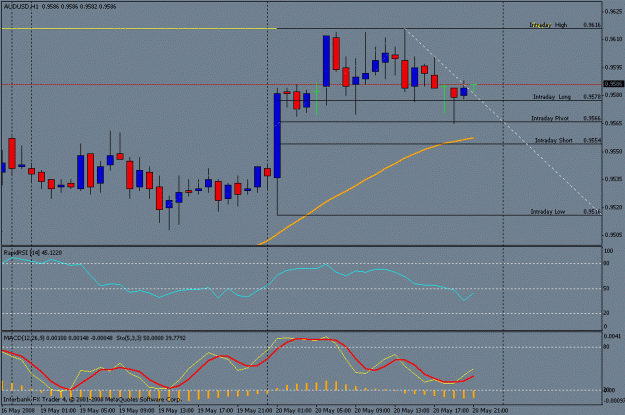Select the Intraday High label
Viewport: 625px width, 415px height.
click(548, 25)
